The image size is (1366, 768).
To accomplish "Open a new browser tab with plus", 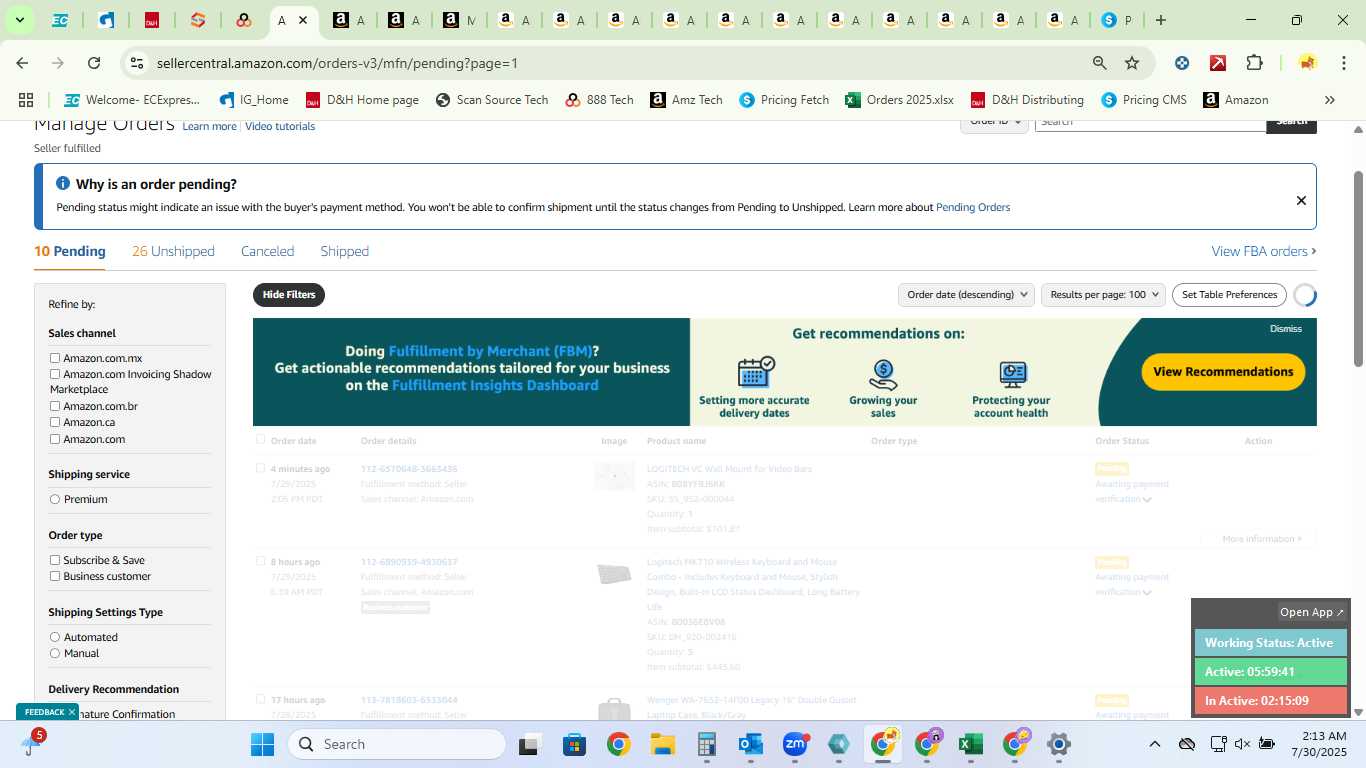I will [1160, 20].
